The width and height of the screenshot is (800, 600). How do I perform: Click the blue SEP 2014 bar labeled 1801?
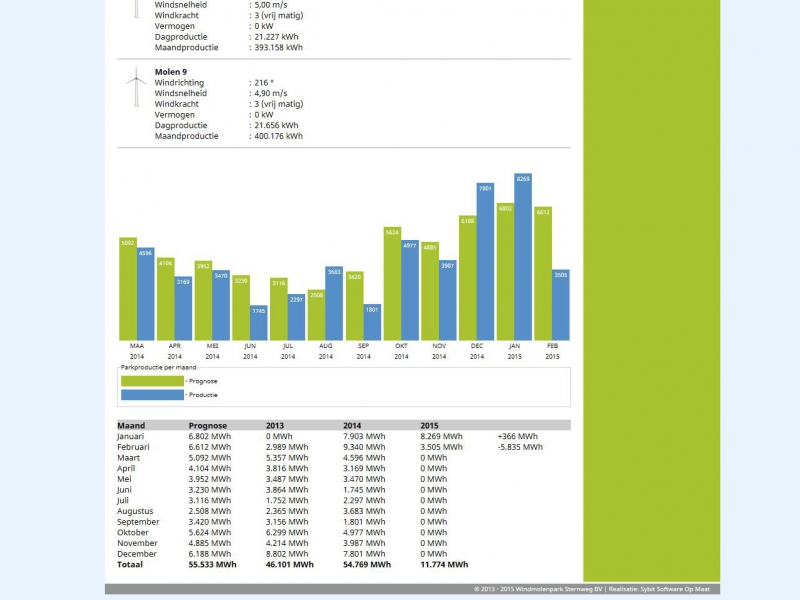[x=372, y=323]
